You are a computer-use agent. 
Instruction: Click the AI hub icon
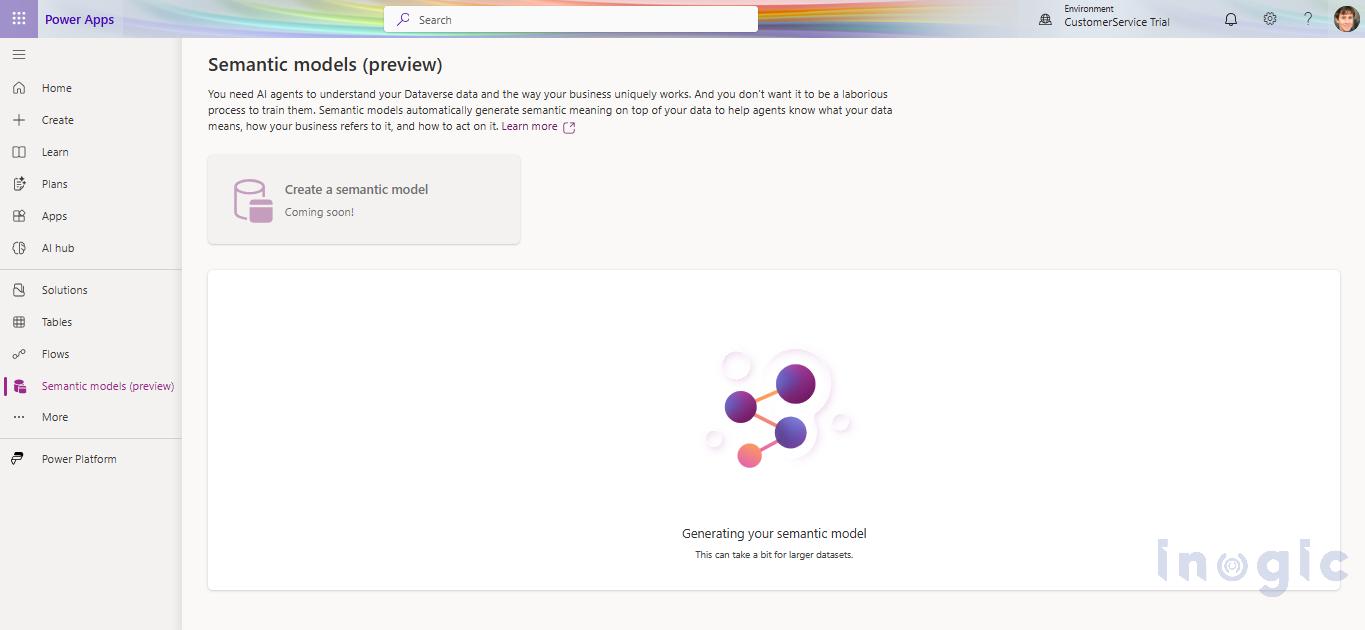(19, 248)
